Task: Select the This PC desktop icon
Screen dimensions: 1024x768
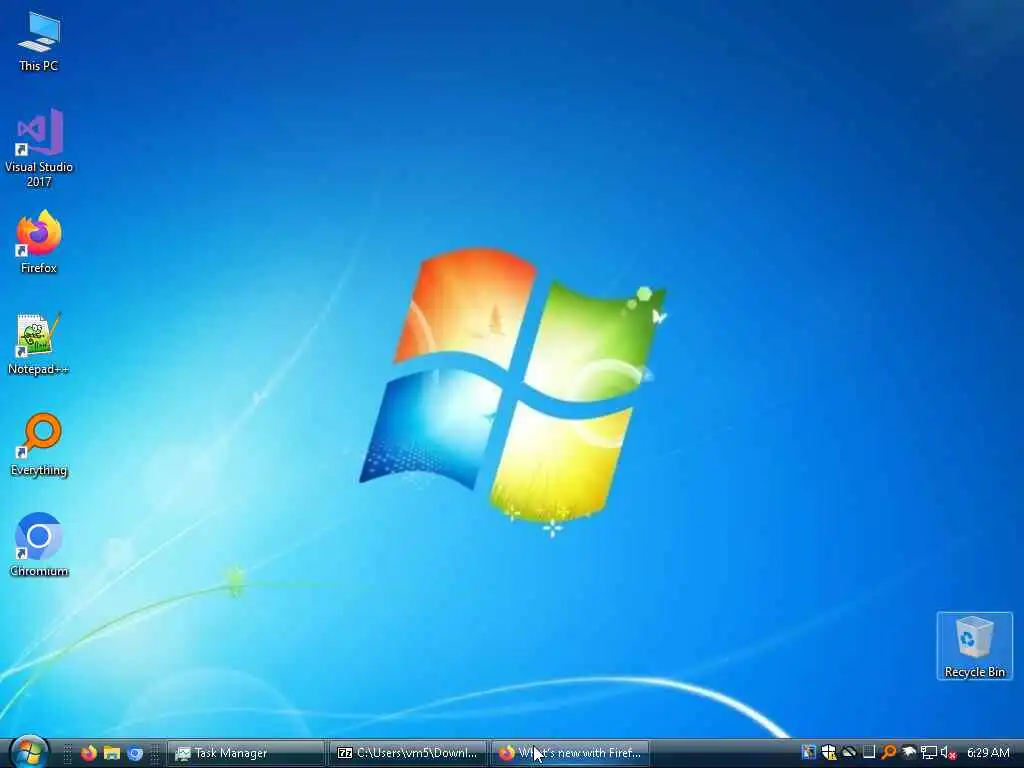Action: pyautogui.click(x=39, y=42)
